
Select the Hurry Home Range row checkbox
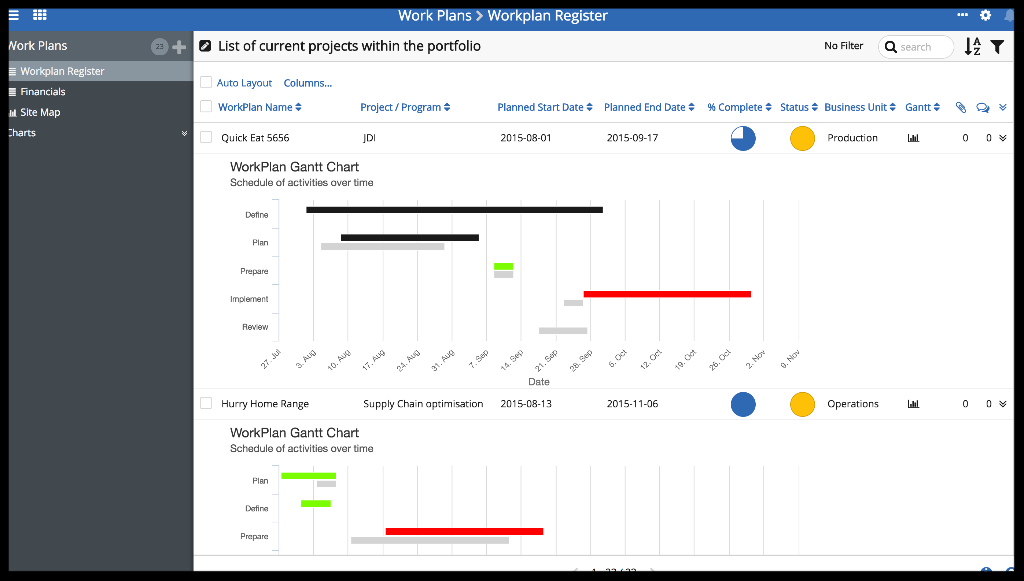(206, 403)
